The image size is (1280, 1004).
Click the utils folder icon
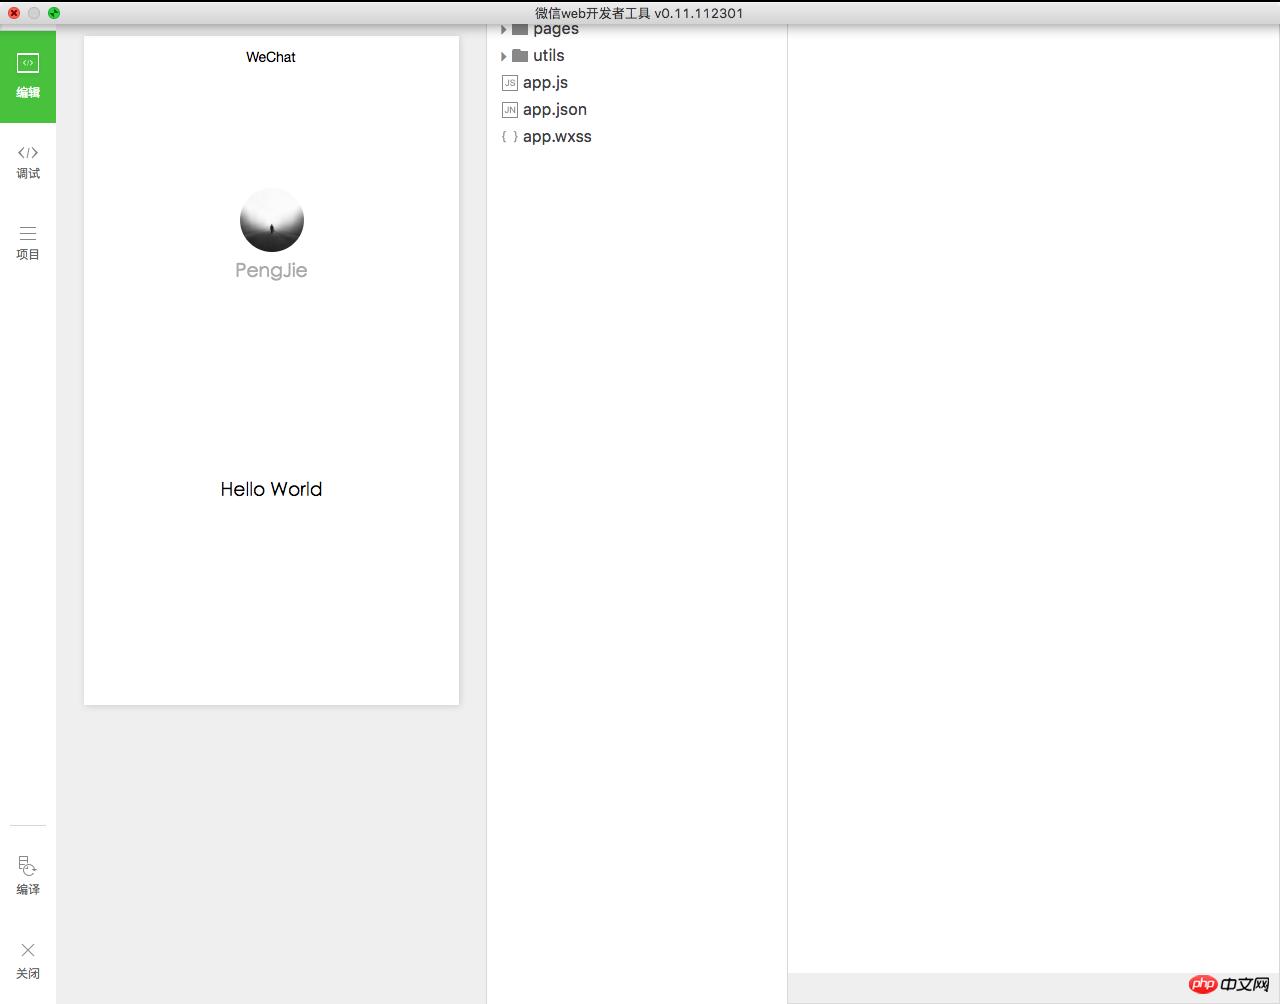tap(520, 56)
